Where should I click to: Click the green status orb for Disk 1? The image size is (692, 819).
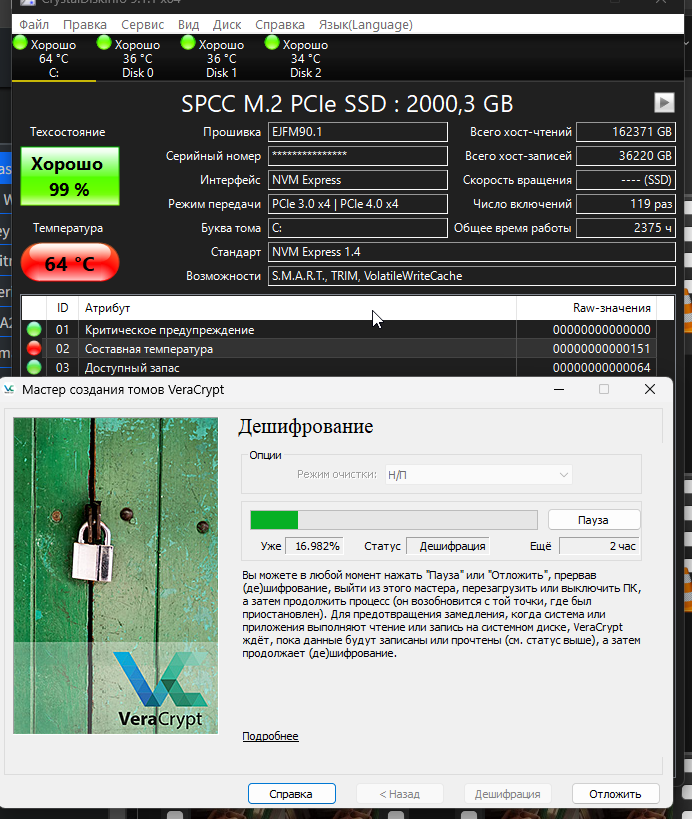[188, 43]
